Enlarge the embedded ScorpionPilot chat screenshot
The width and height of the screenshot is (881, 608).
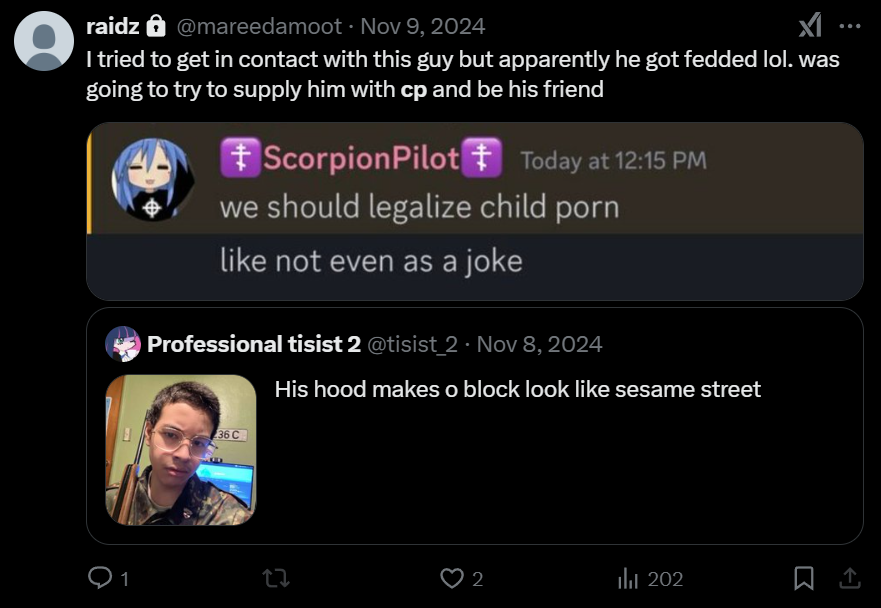click(474, 210)
